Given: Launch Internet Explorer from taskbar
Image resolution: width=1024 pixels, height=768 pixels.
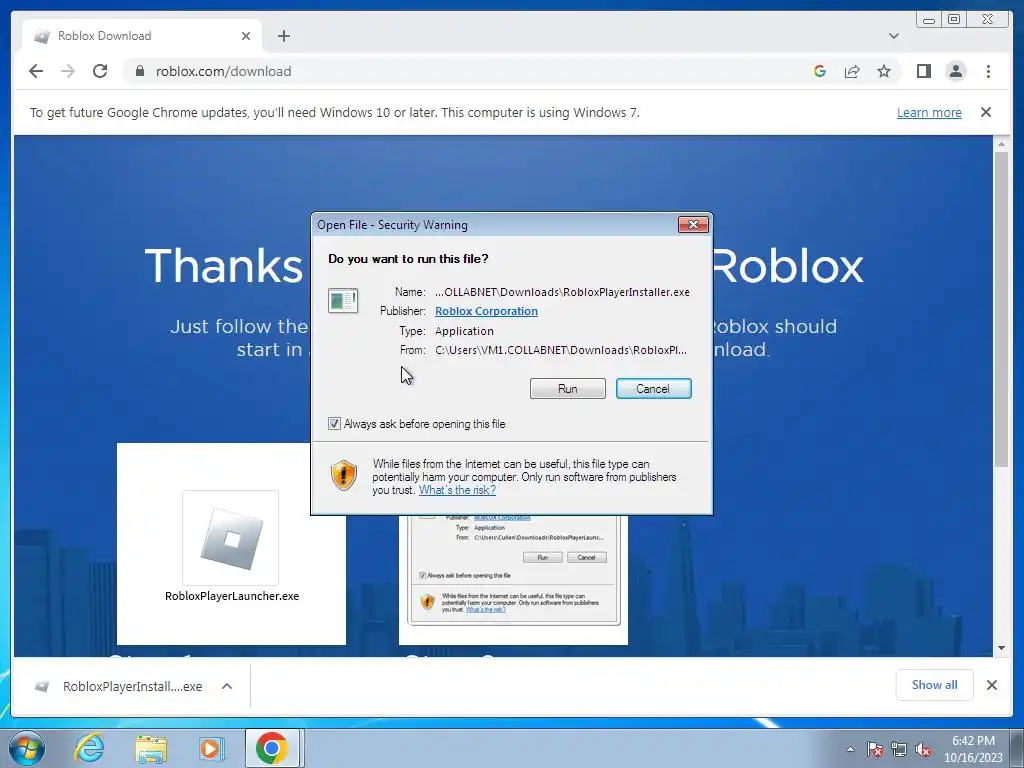Looking at the screenshot, I should click(89, 748).
